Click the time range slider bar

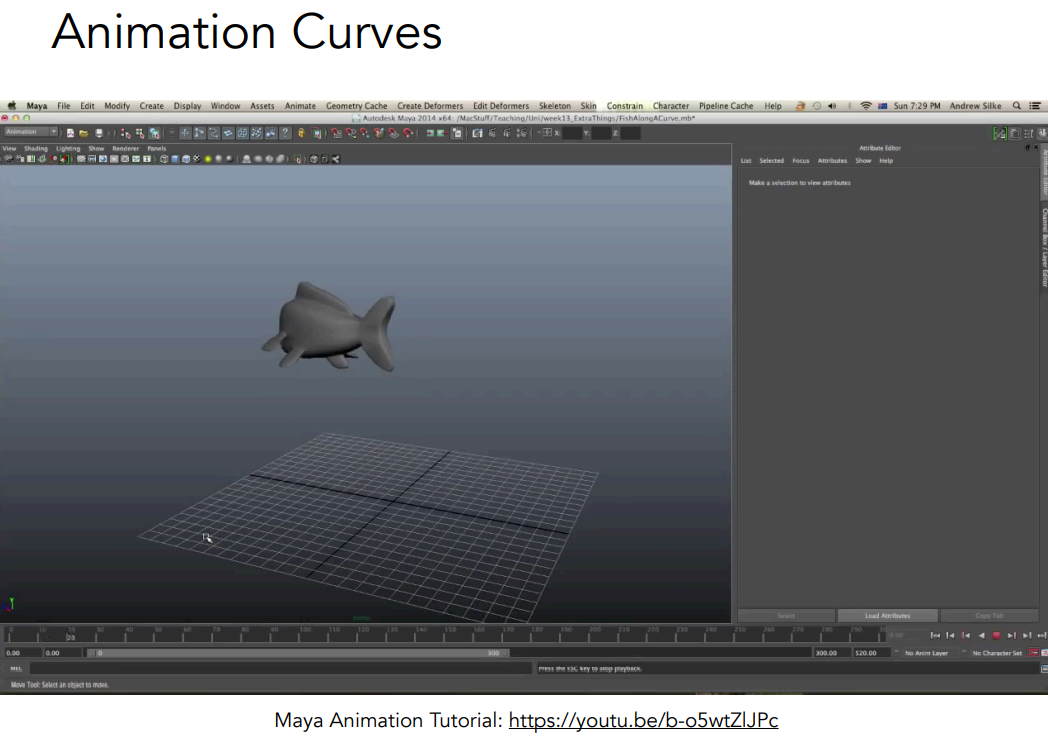300,653
